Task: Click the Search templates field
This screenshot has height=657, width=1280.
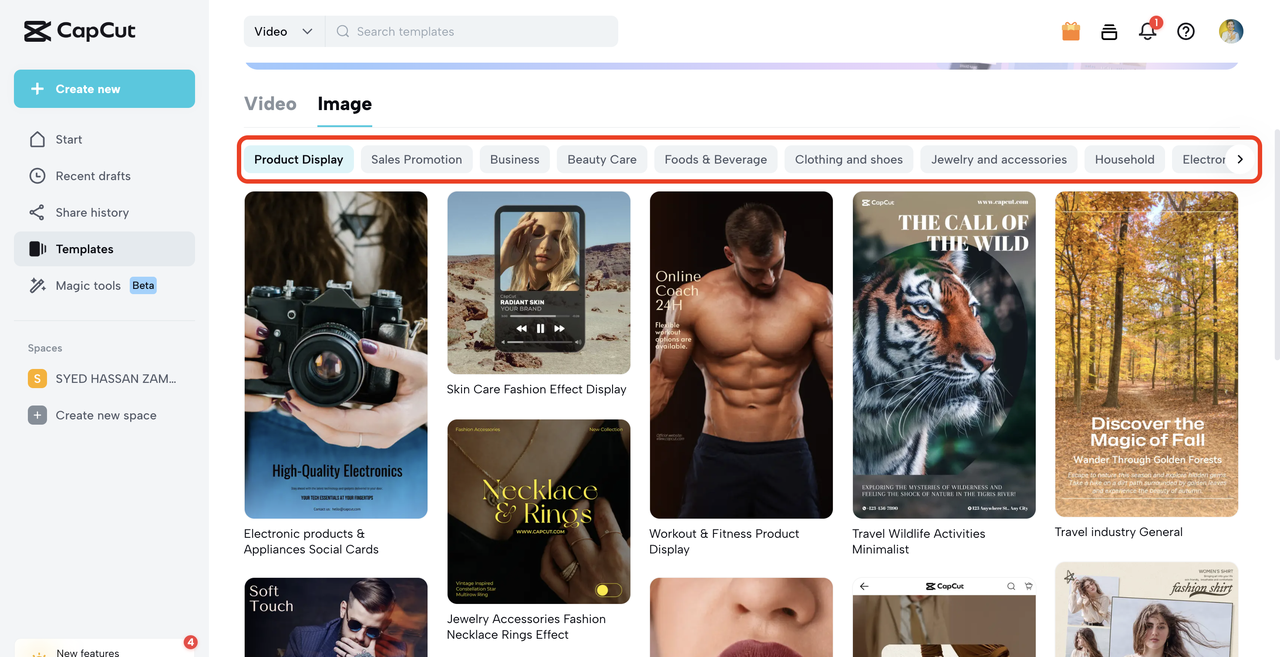Action: pyautogui.click(x=471, y=31)
